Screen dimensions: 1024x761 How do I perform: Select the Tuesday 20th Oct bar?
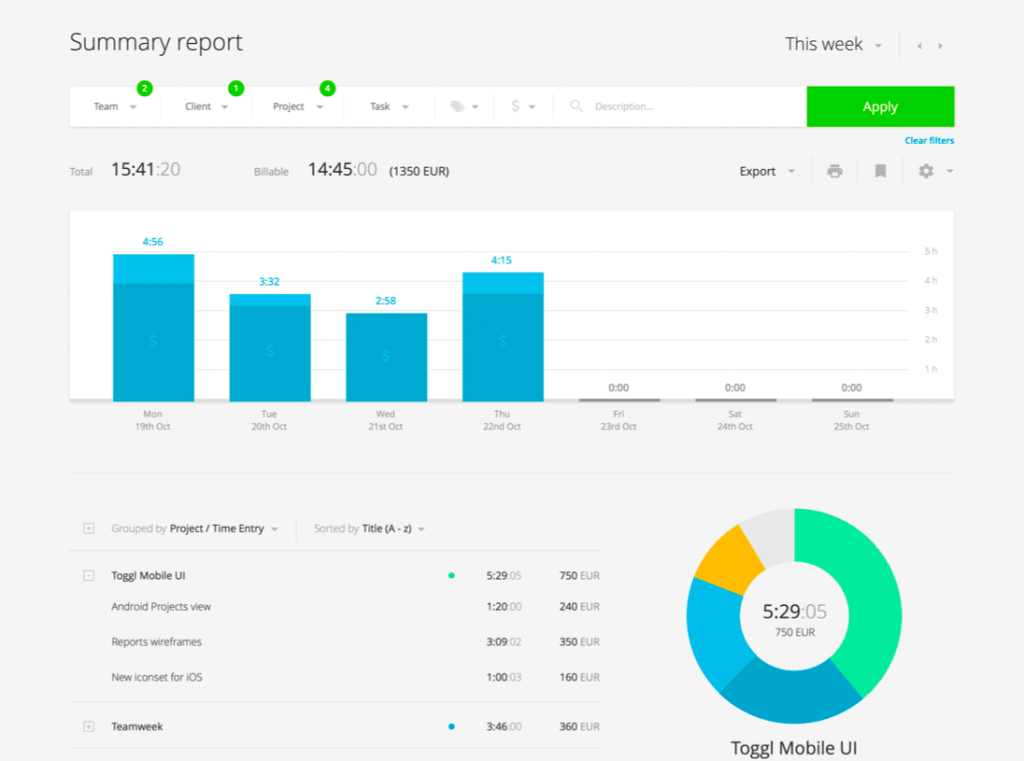click(x=270, y=348)
